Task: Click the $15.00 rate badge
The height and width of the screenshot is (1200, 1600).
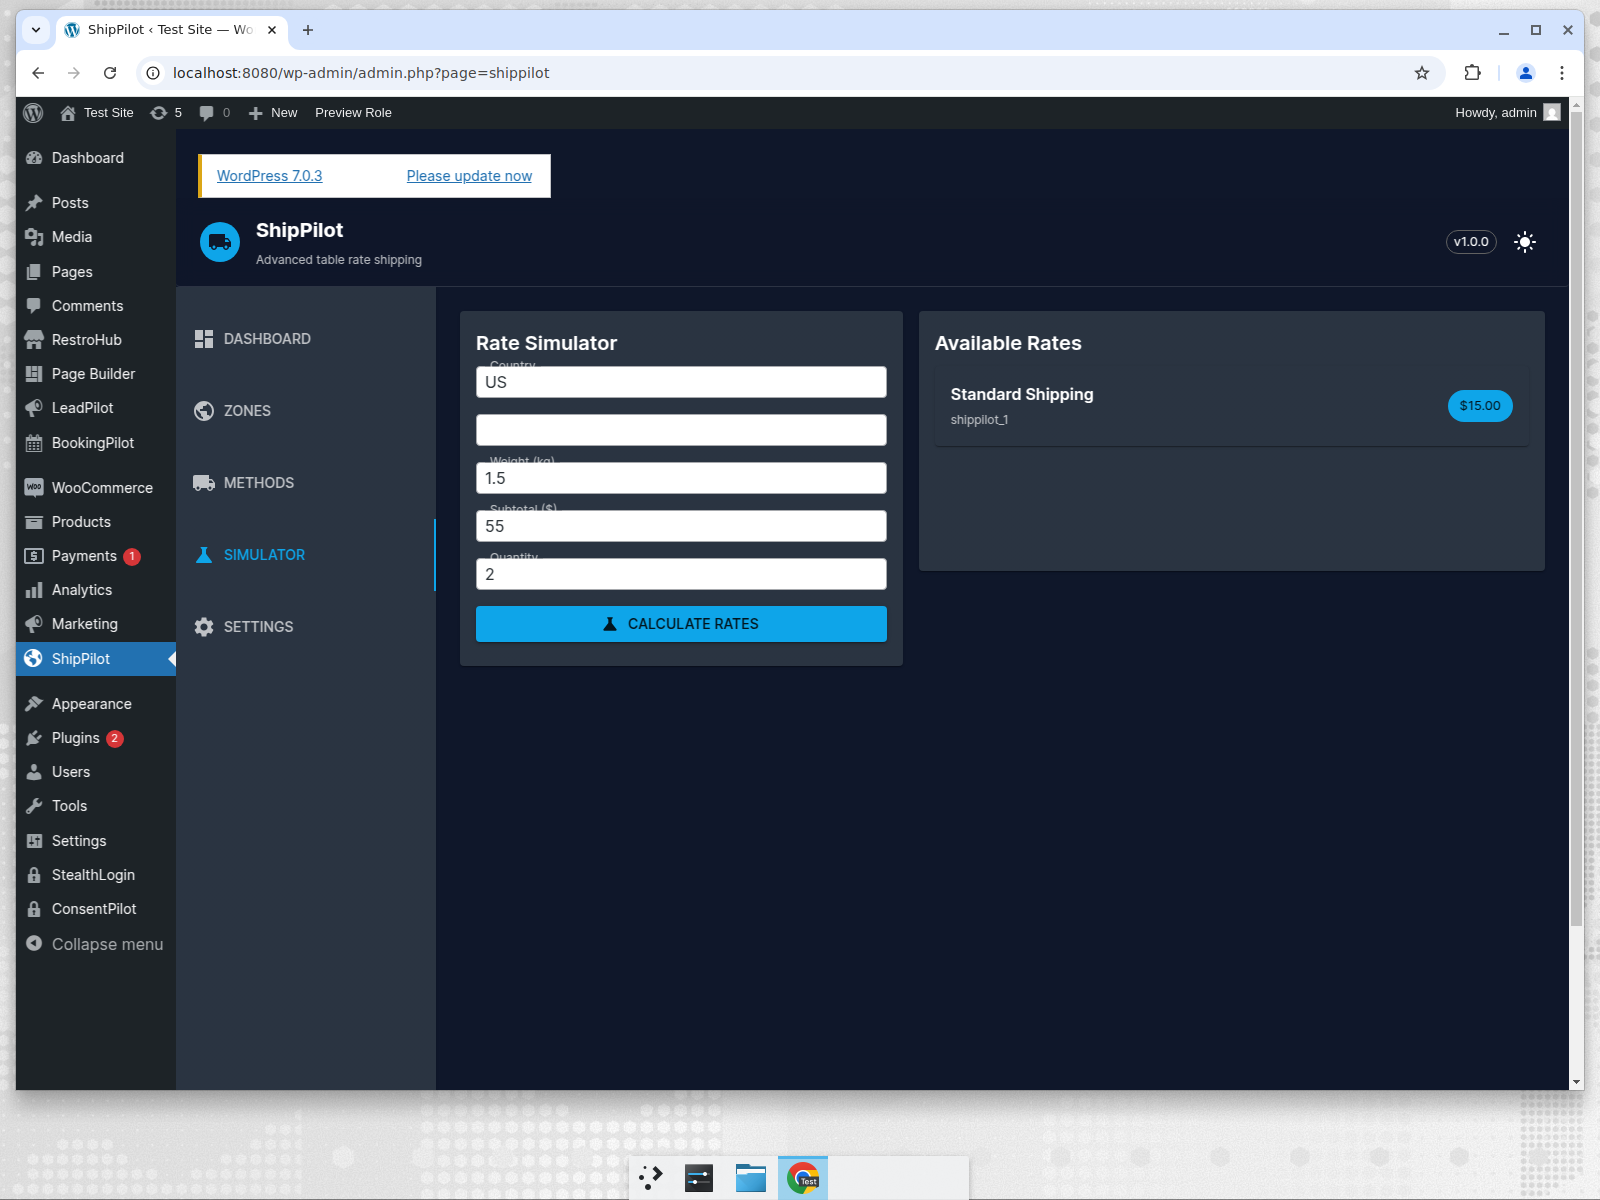Action: [1480, 406]
